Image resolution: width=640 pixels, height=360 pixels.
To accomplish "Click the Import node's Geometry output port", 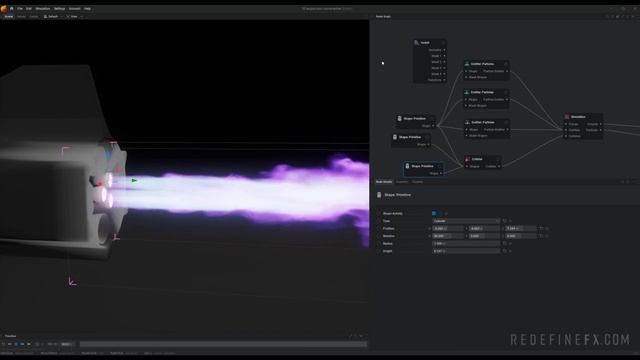I will [444, 50].
